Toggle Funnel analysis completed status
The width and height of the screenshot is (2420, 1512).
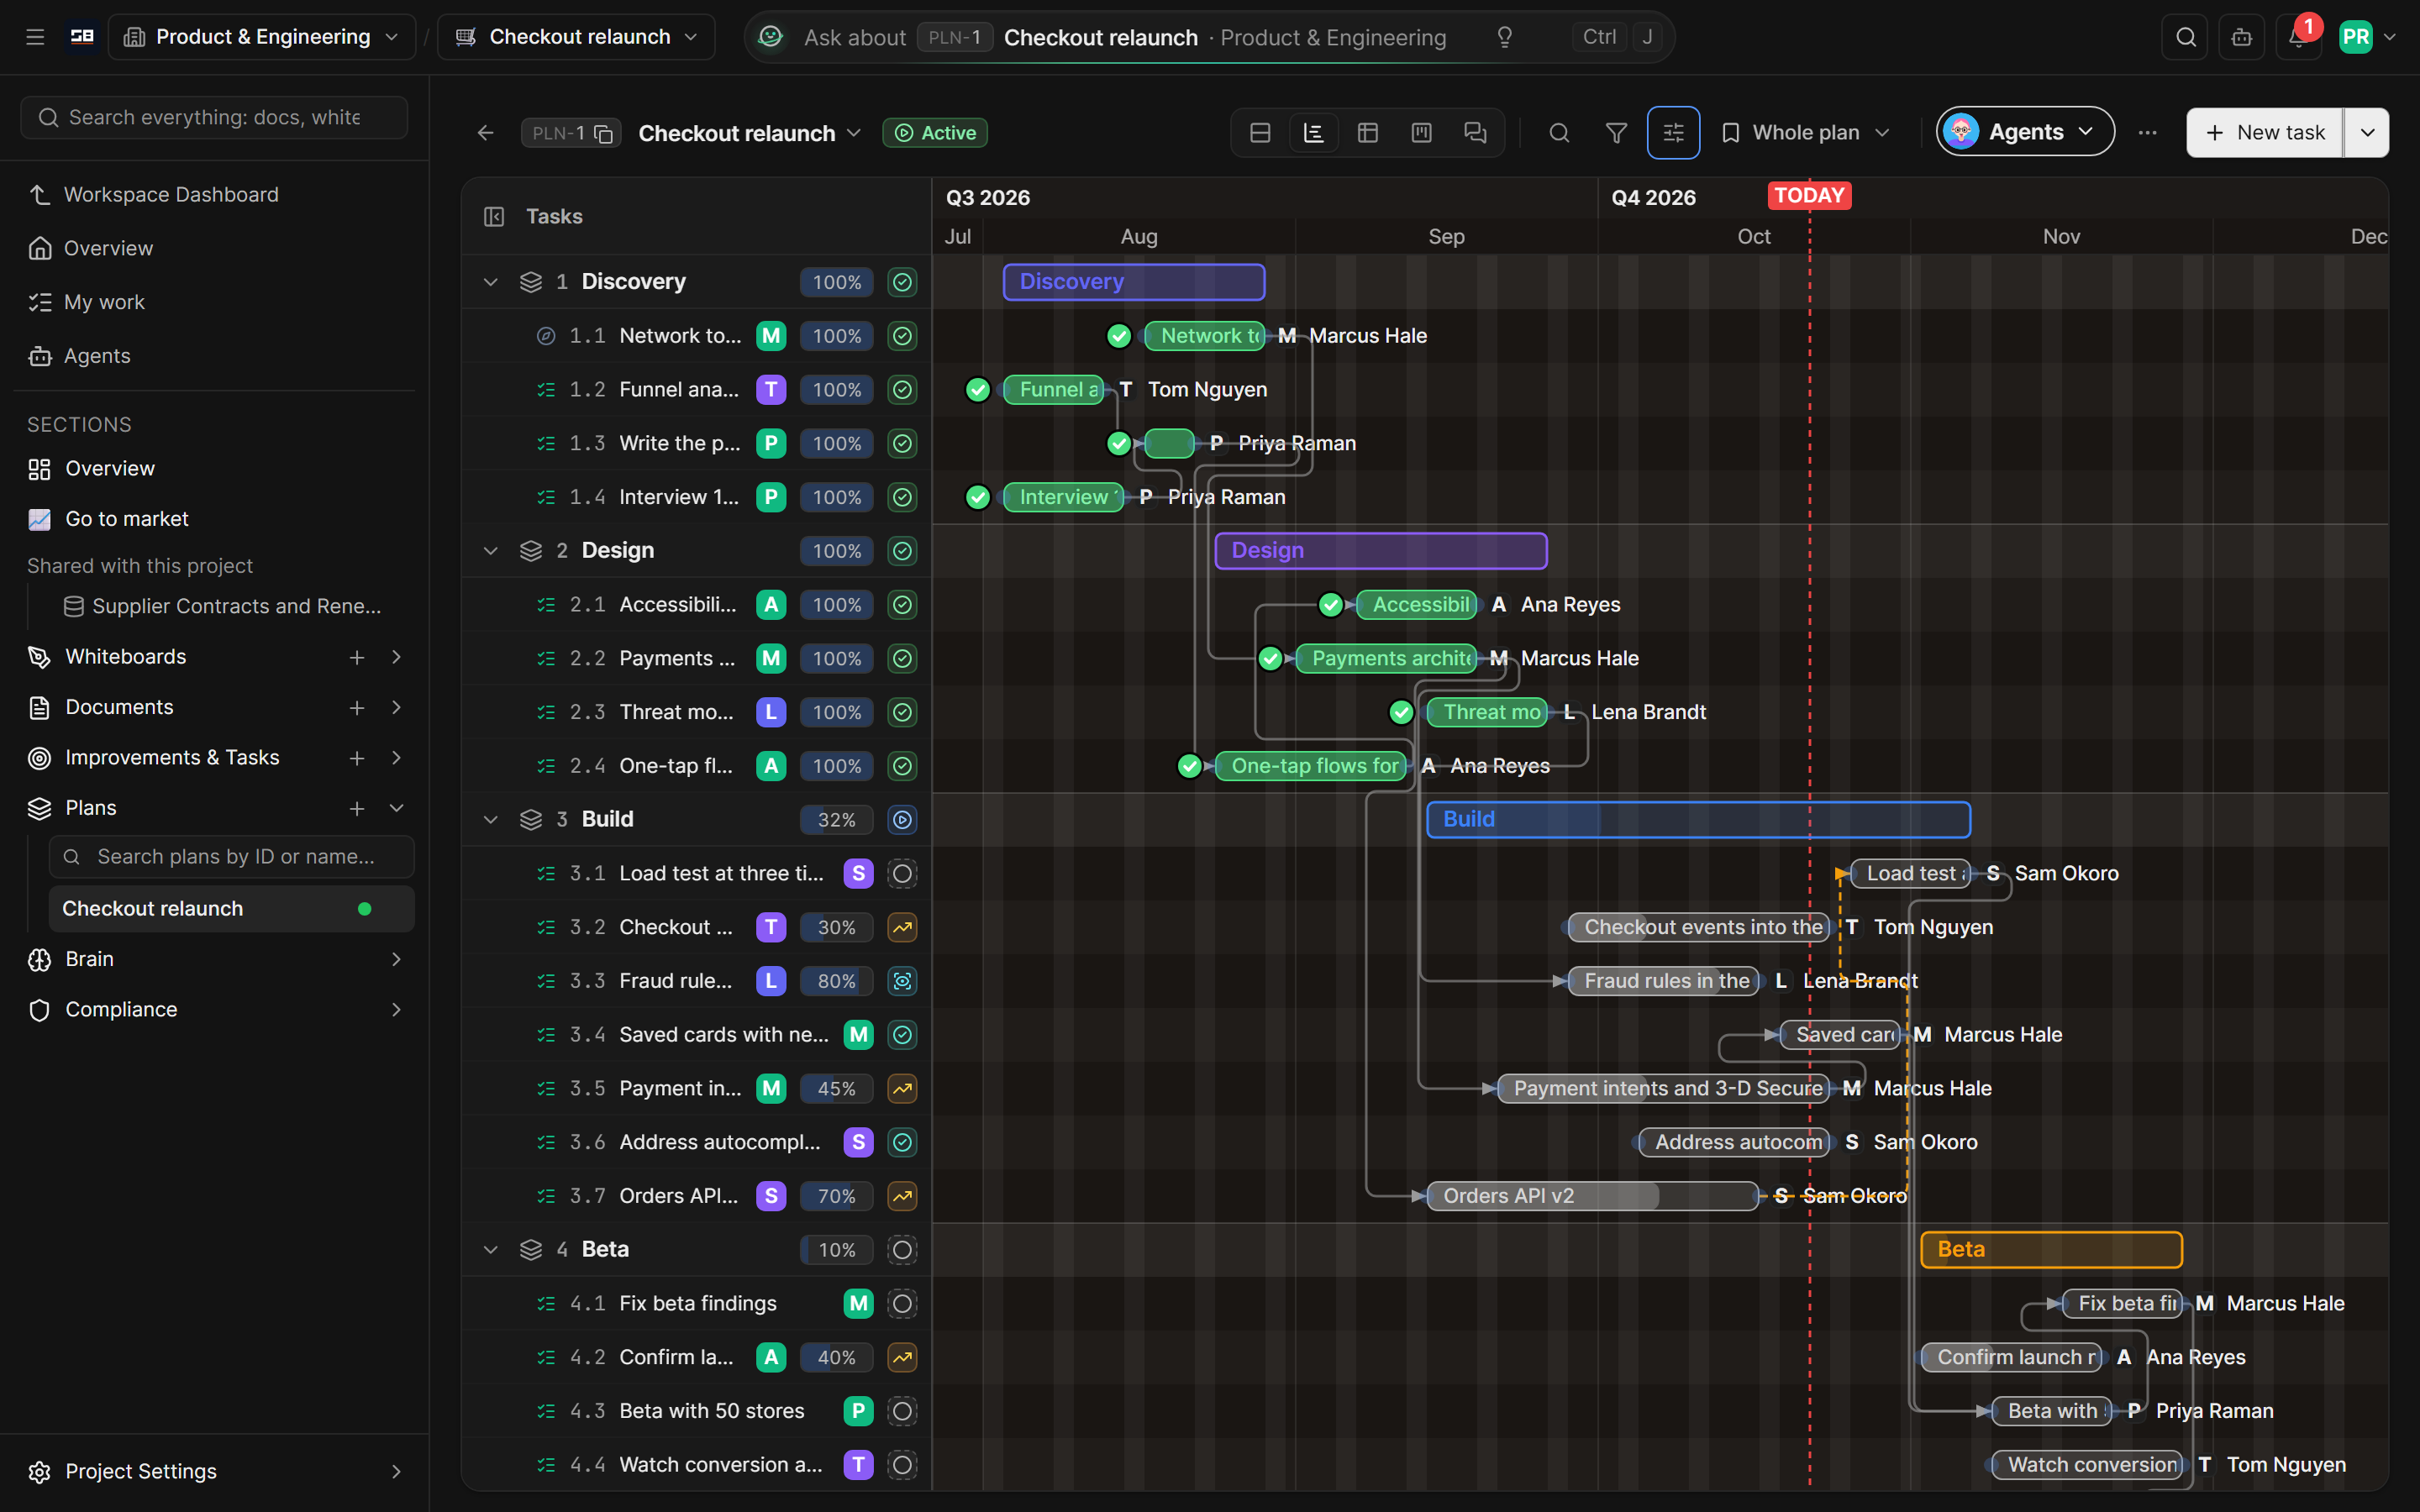pyautogui.click(x=902, y=390)
